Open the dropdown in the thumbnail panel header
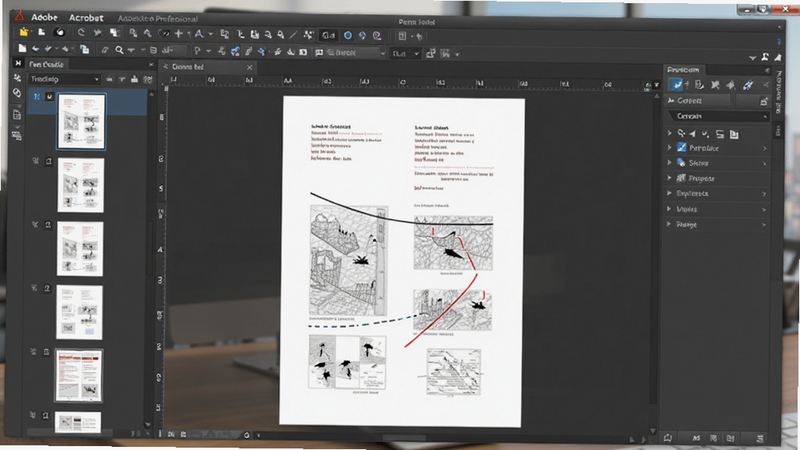 coord(64,79)
